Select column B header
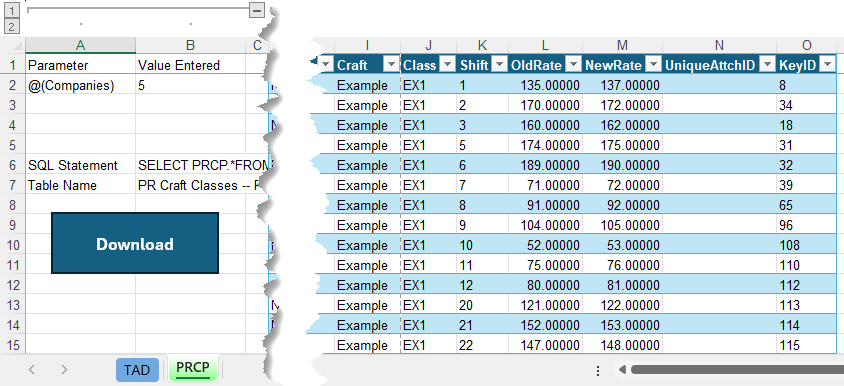Image resolution: width=844 pixels, height=386 pixels. pos(190,45)
